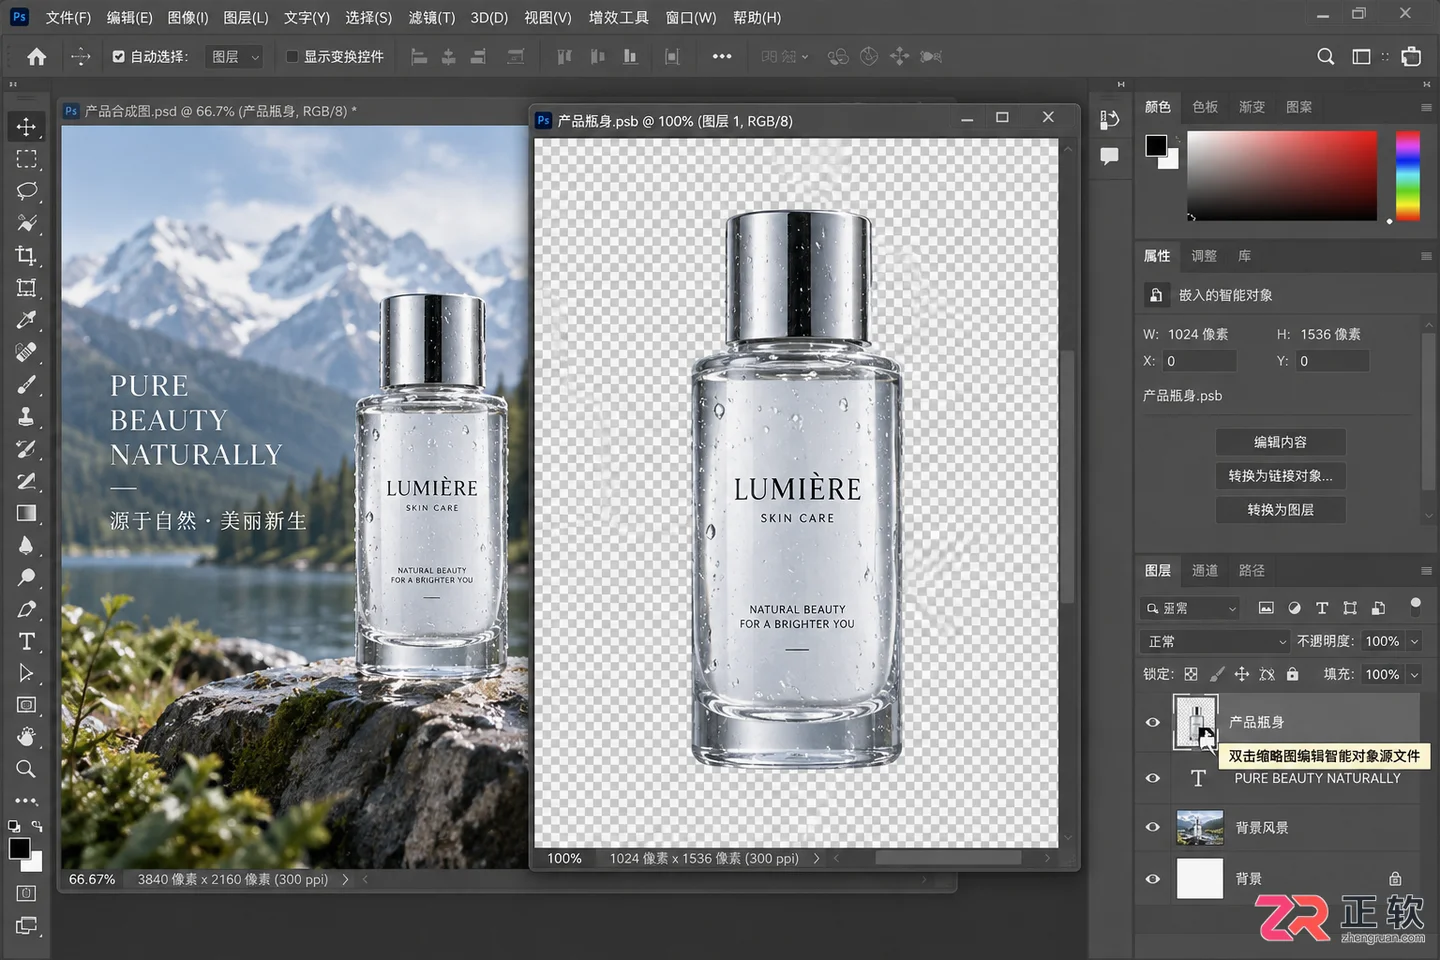Open the 文件(F) menu
1440x960 pixels.
click(68, 18)
